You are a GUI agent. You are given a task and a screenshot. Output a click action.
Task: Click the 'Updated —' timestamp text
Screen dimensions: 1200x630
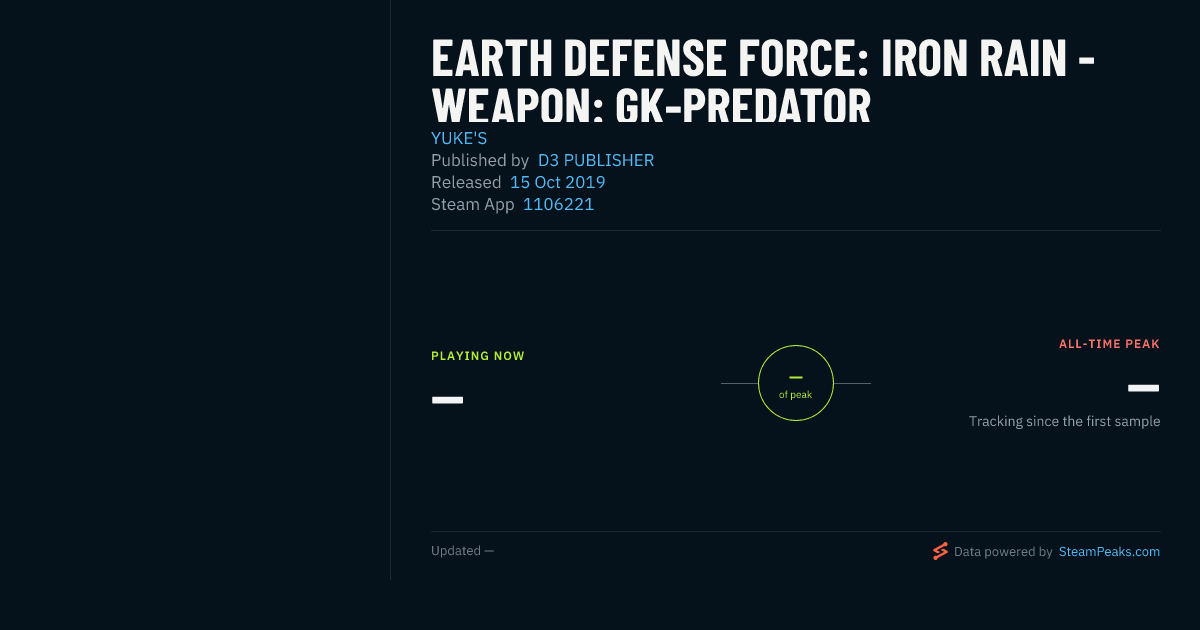pyautogui.click(x=463, y=551)
